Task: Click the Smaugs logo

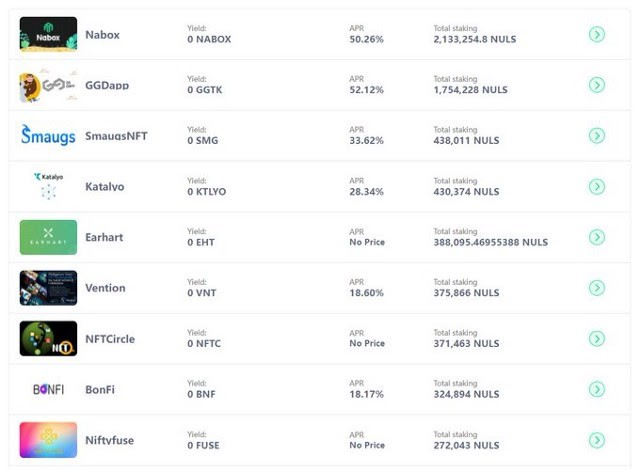Action: (x=48, y=135)
